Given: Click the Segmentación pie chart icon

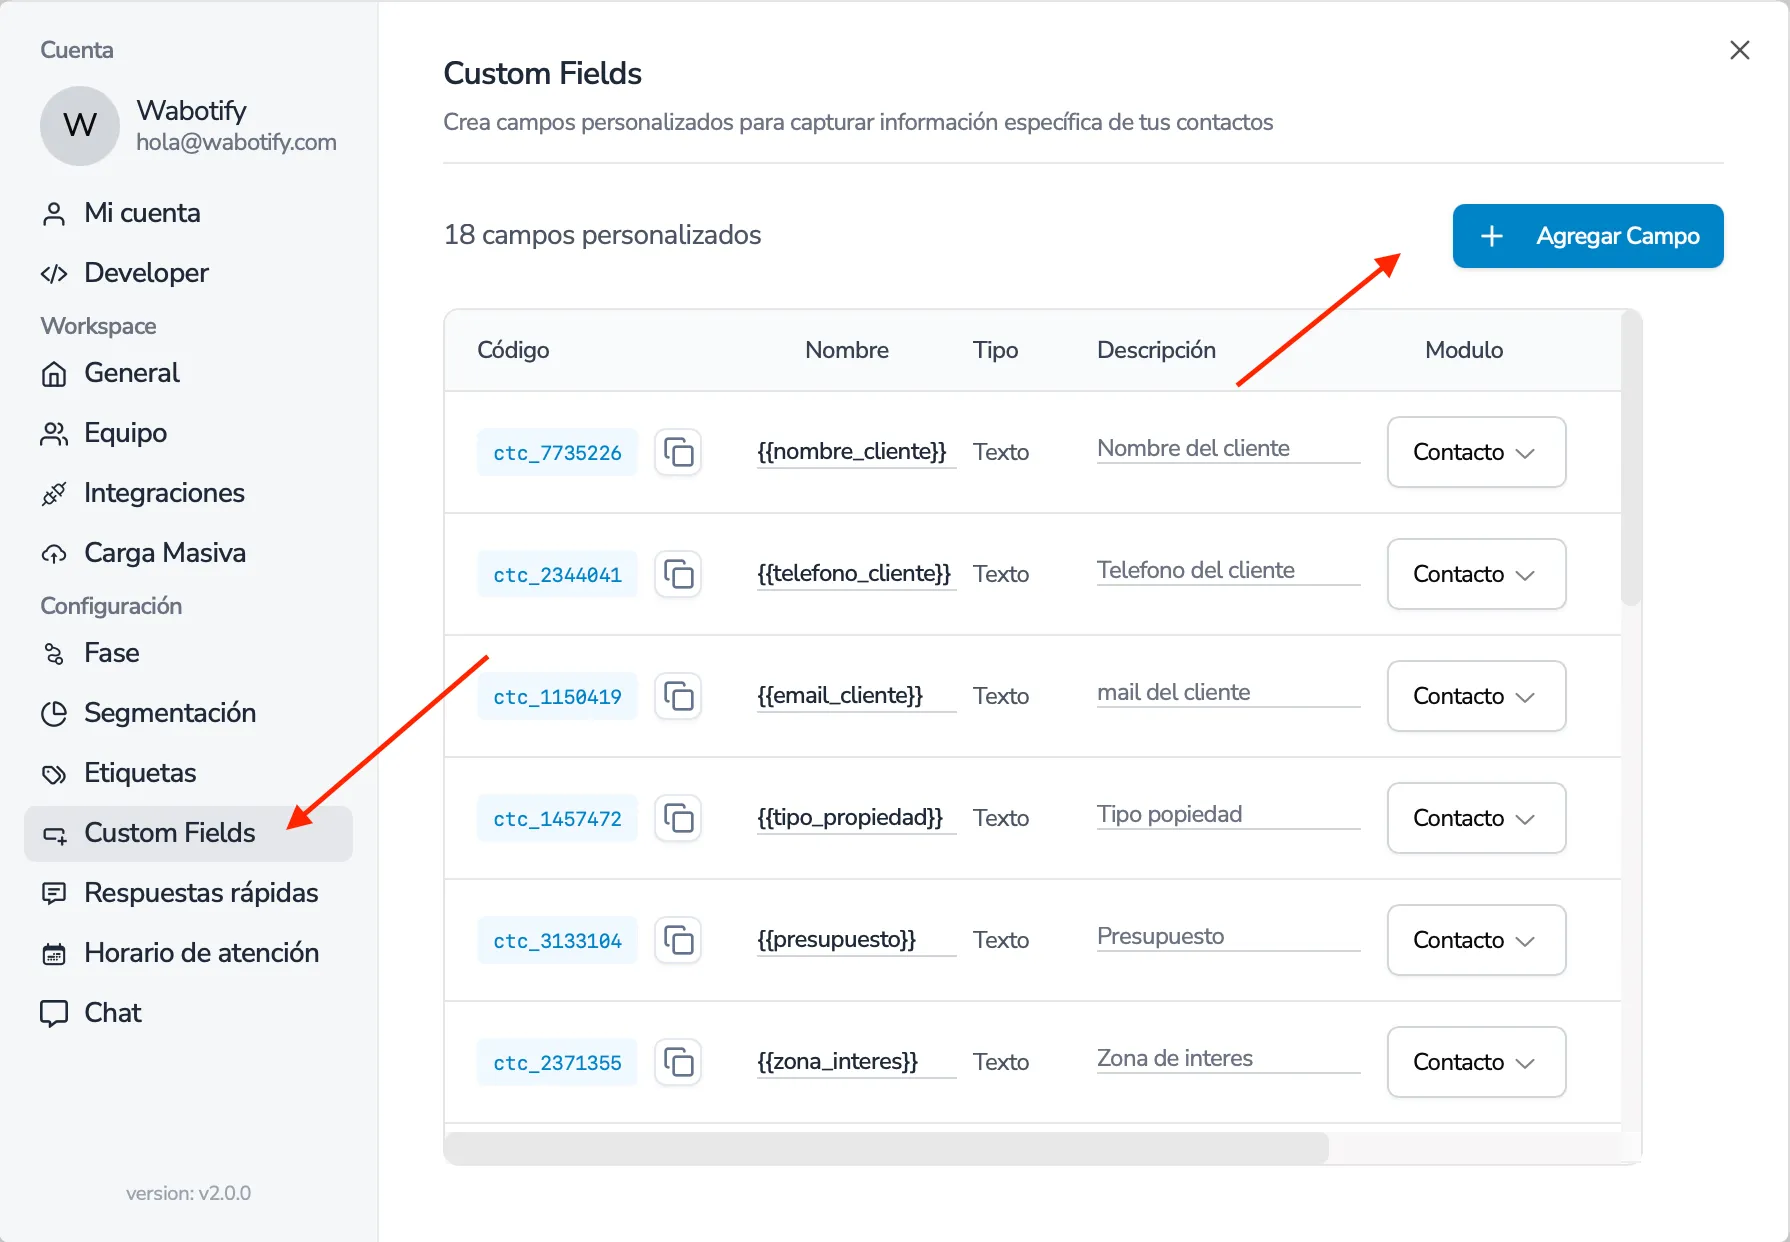Looking at the screenshot, I should [55, 713].
